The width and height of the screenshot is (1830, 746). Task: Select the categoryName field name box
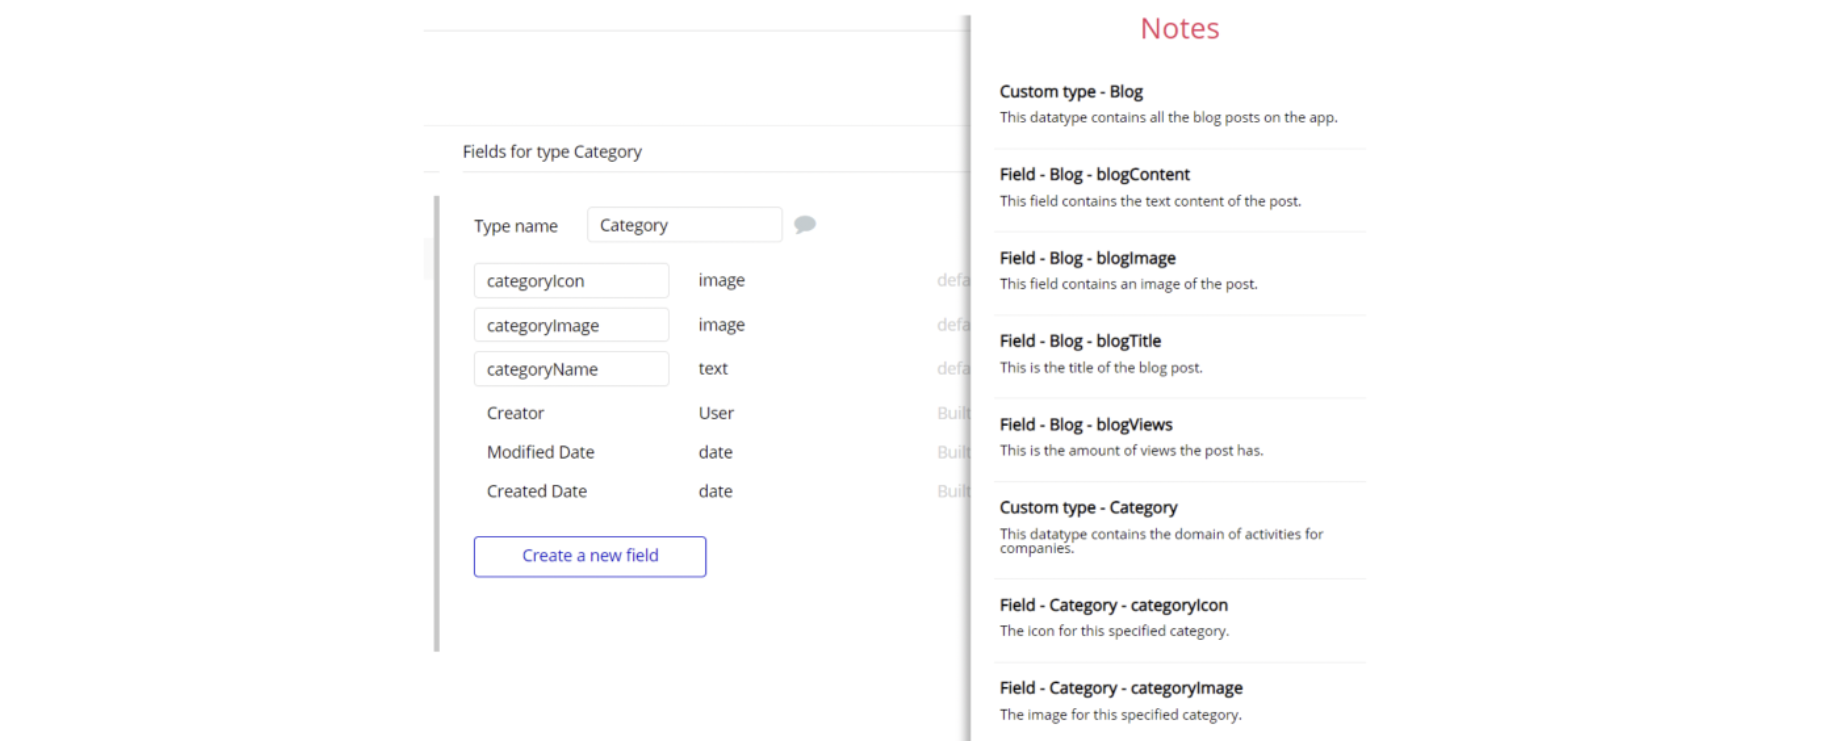[571, 369]
